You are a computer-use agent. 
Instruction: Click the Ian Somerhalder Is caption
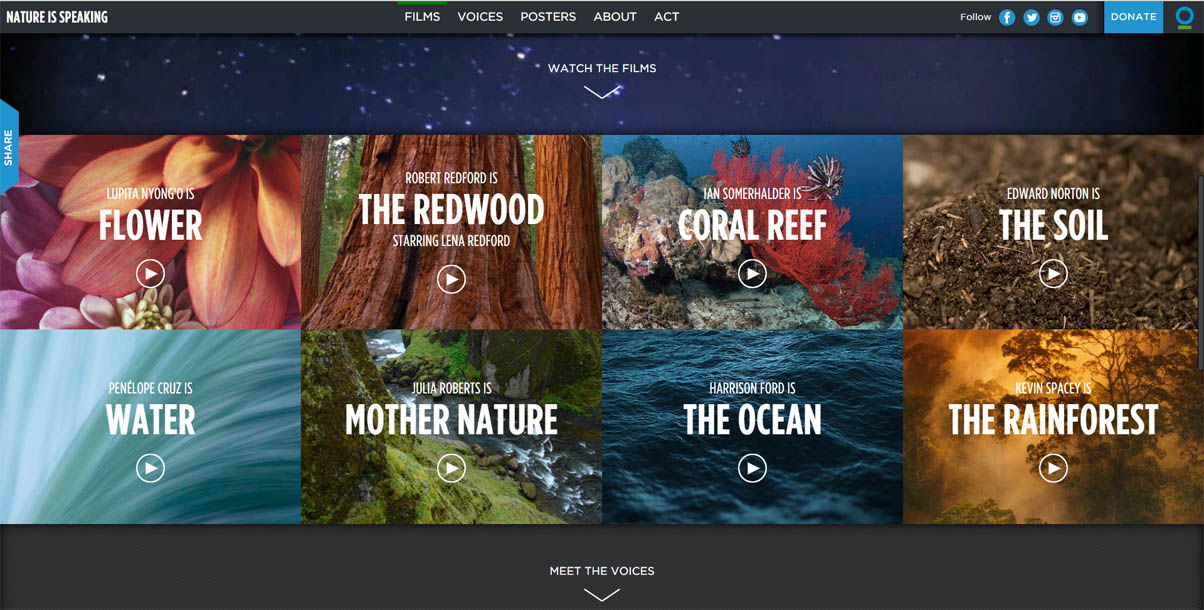tap(752, 194)
